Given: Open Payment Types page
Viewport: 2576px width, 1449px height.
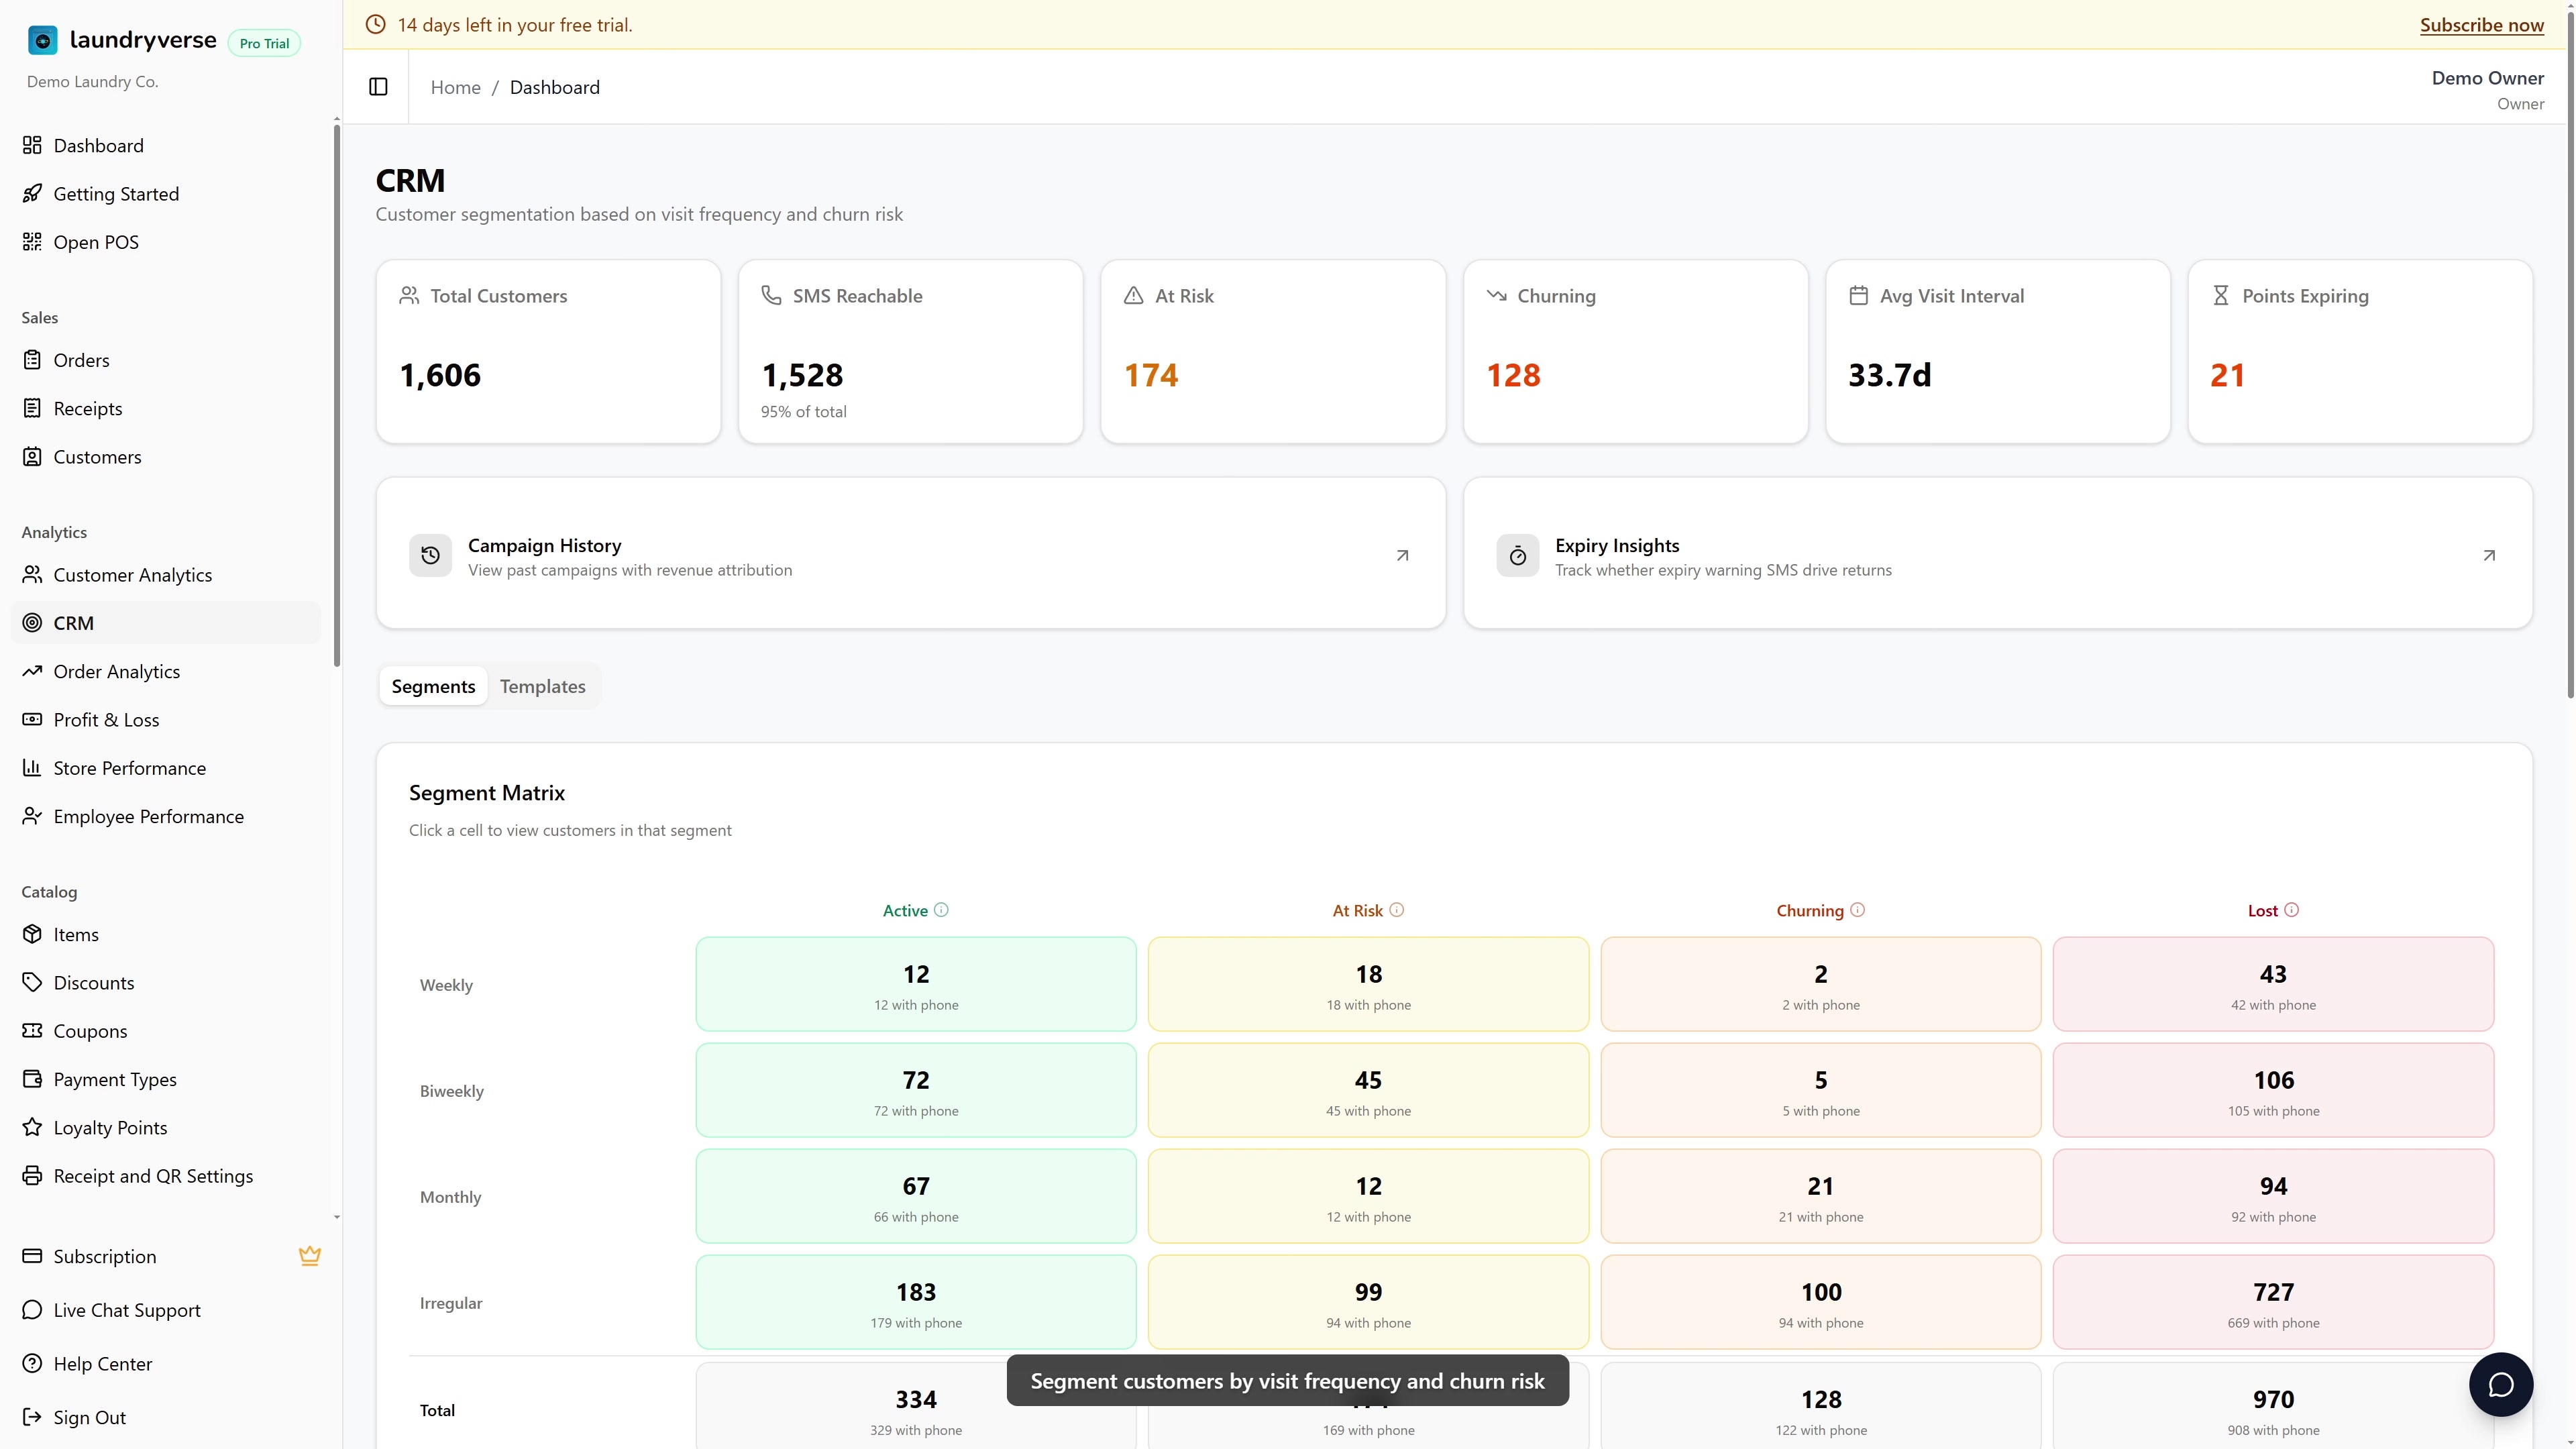Looking at the screenshot, I should point(166,1079).
